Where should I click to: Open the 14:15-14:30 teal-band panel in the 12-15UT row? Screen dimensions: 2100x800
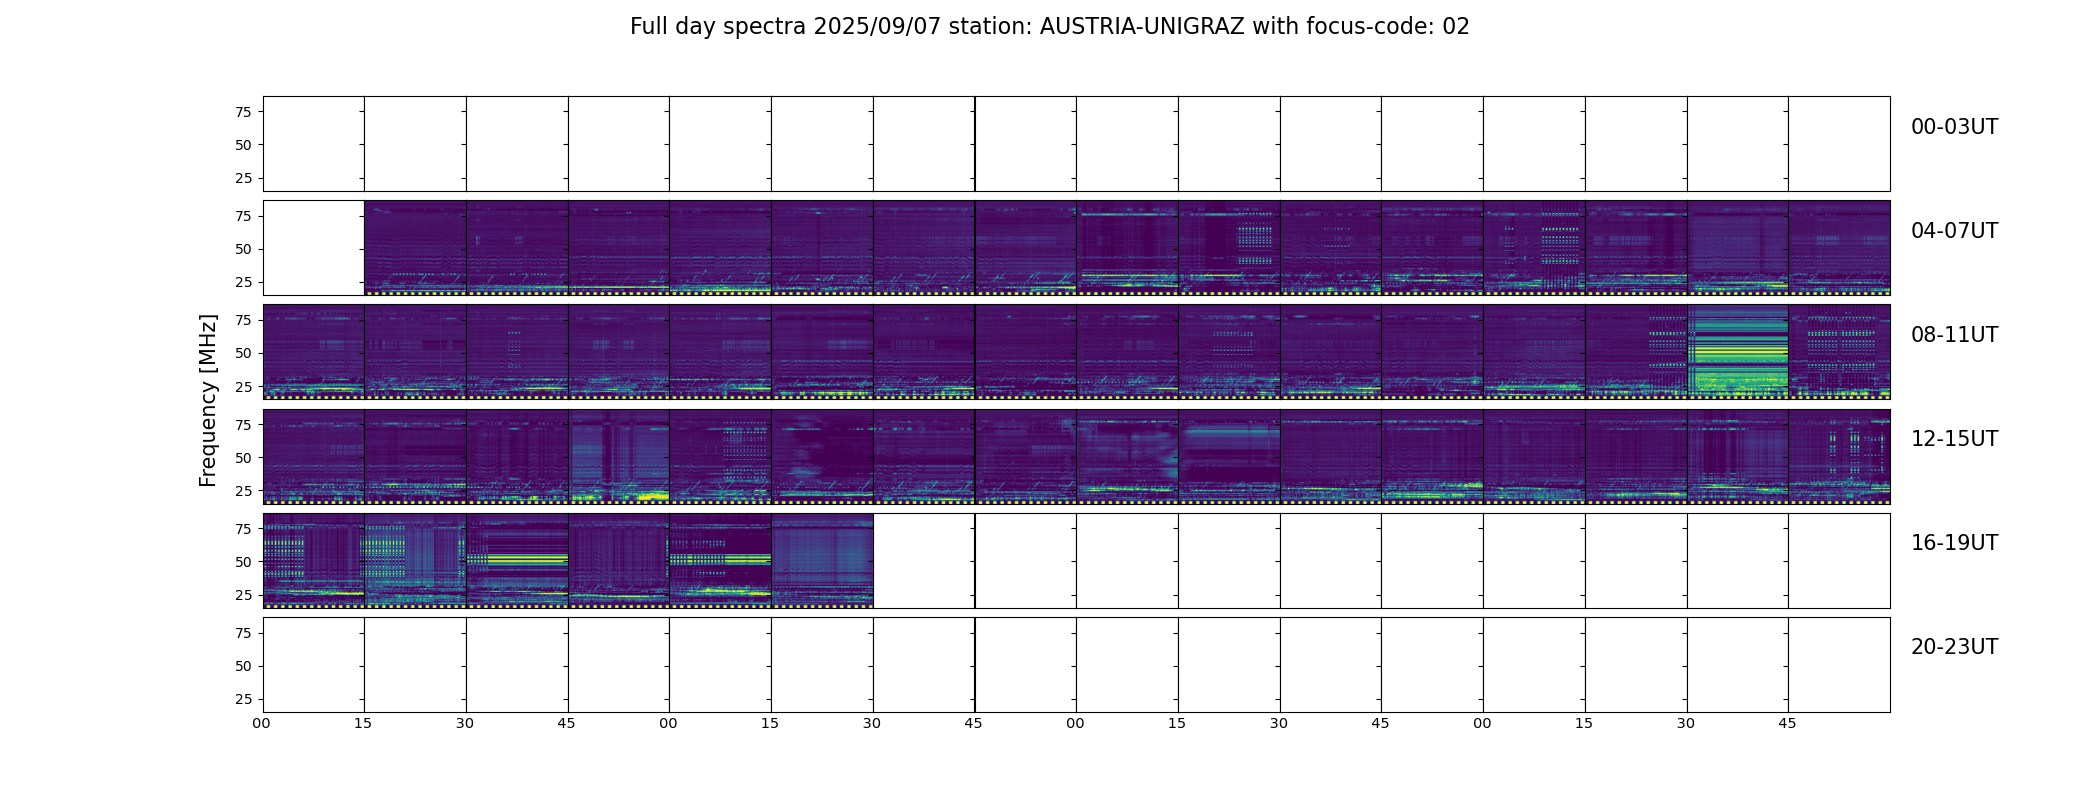1230,456
